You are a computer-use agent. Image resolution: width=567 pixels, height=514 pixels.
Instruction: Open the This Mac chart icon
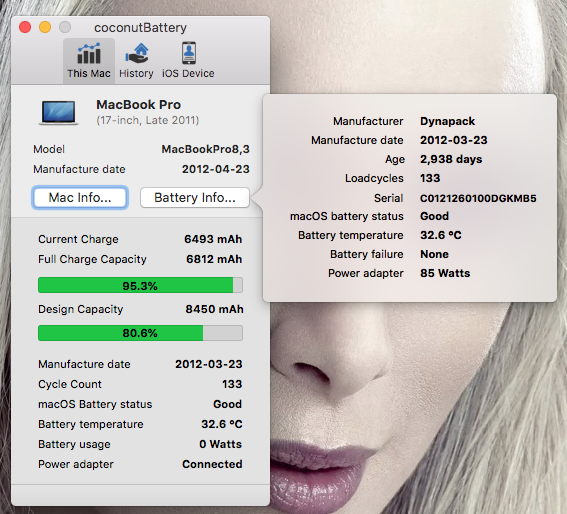89,54
